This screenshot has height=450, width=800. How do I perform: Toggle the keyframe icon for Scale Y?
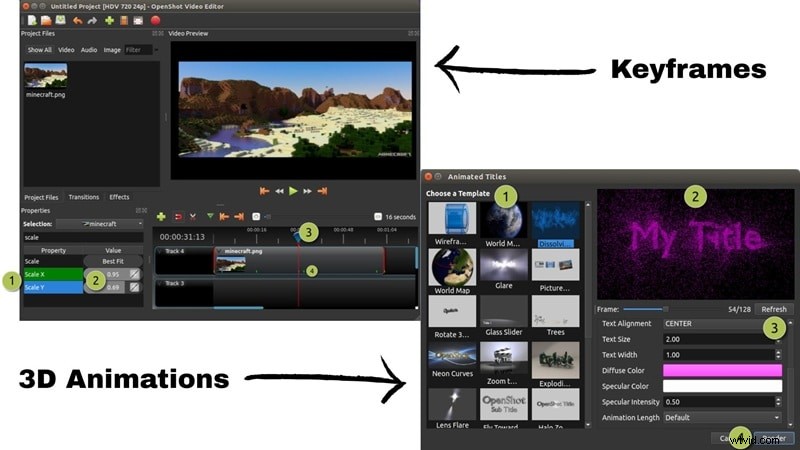(134, 288)
